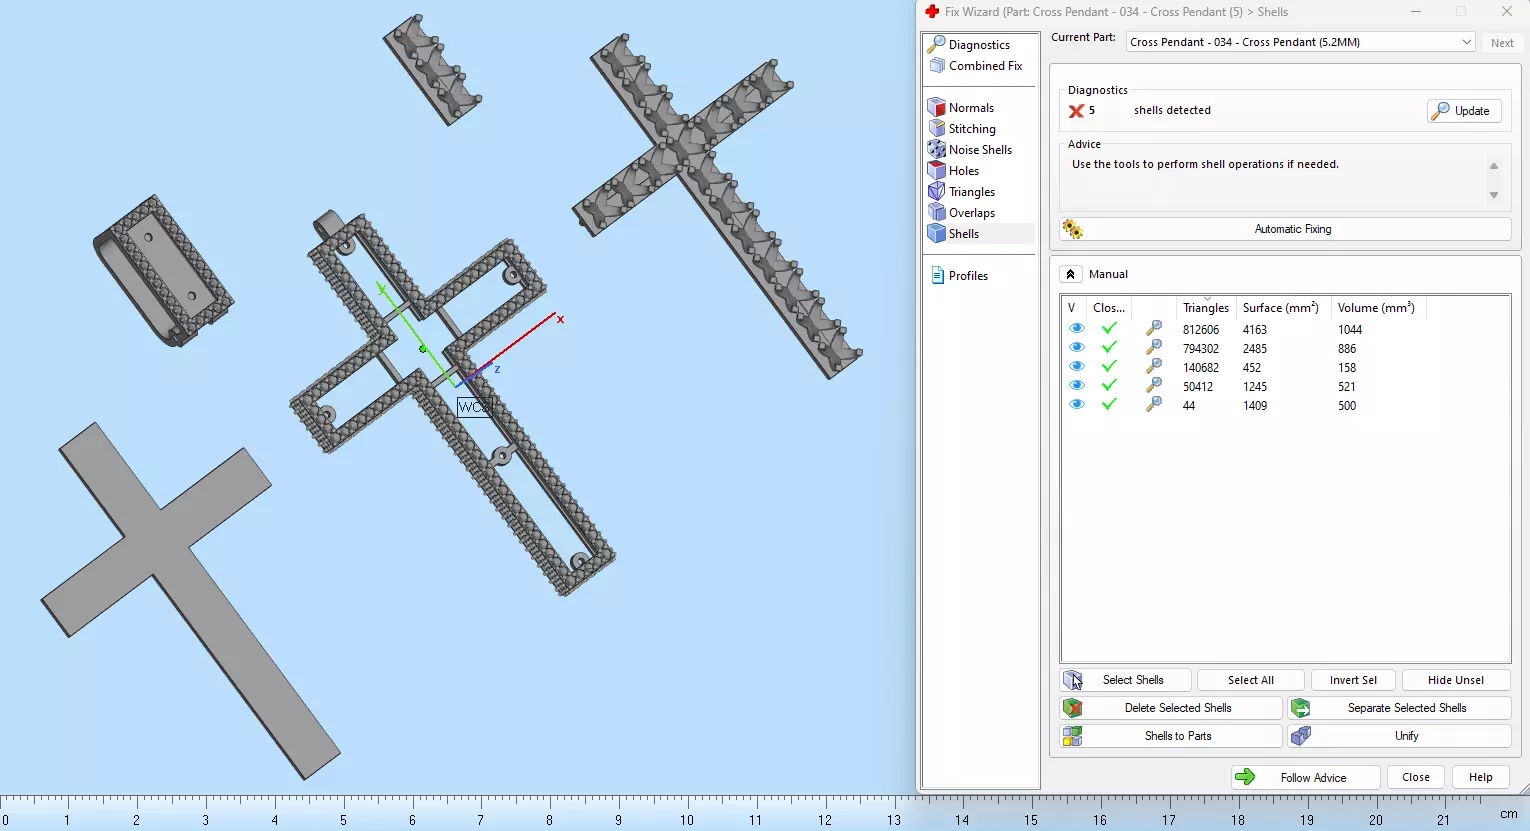Click the volume value 158

1347,368
